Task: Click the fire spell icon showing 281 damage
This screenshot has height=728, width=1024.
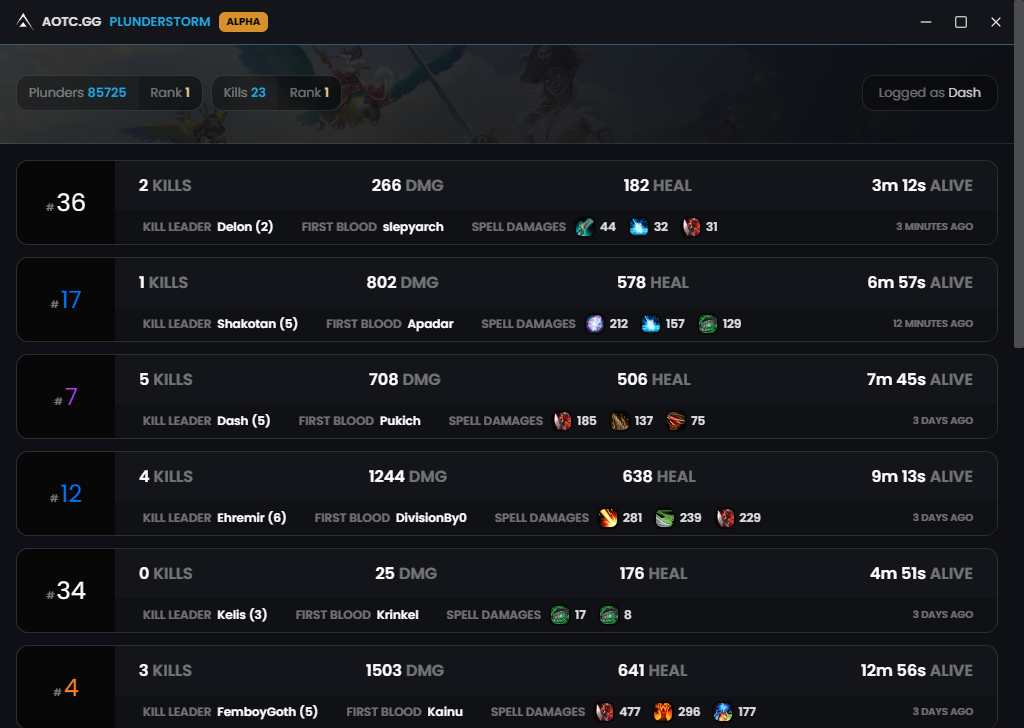Action: pos(608,518)
